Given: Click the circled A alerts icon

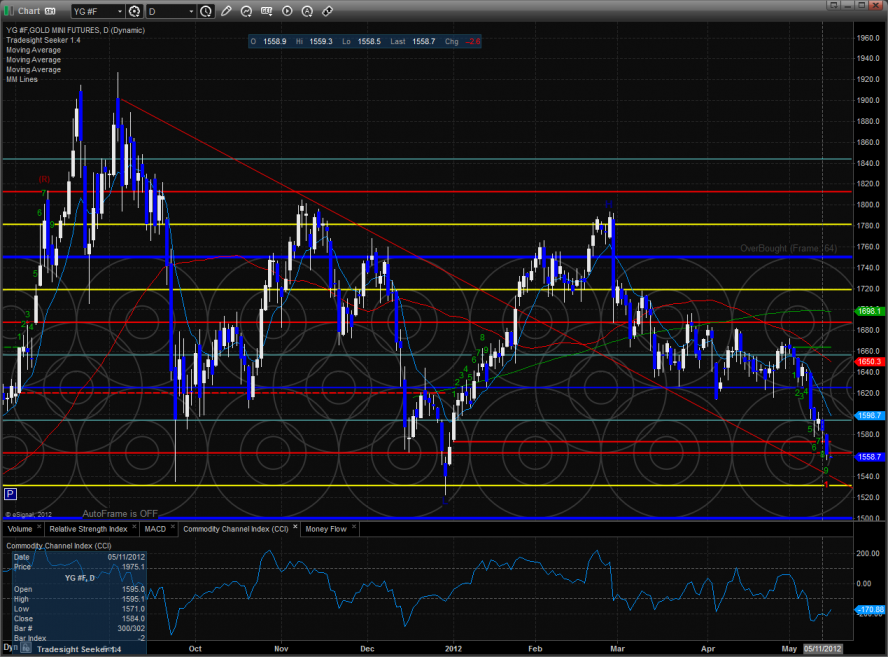Looking at the screenshot, I should 307,11.
